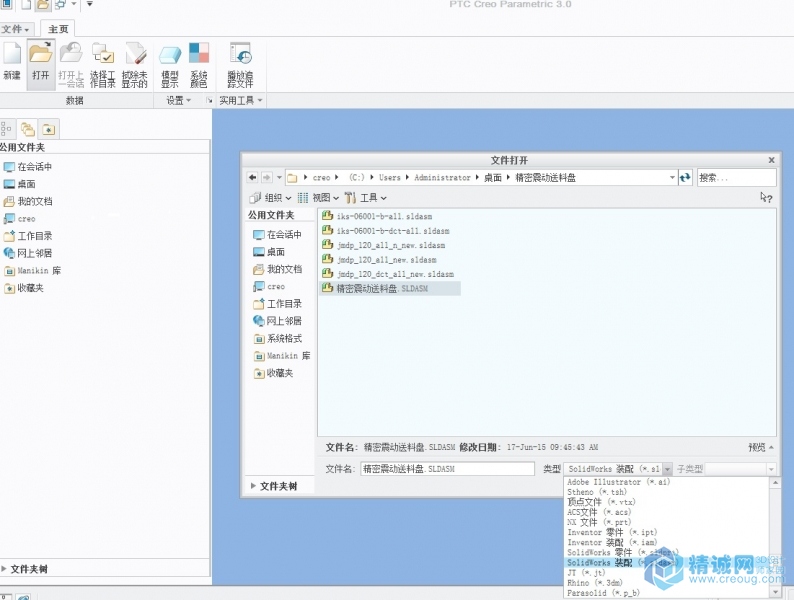The width and height of the screenshot is (794, 600).
Task: Expand the 预览 preview panel
Action: click(x=761, y=447)
